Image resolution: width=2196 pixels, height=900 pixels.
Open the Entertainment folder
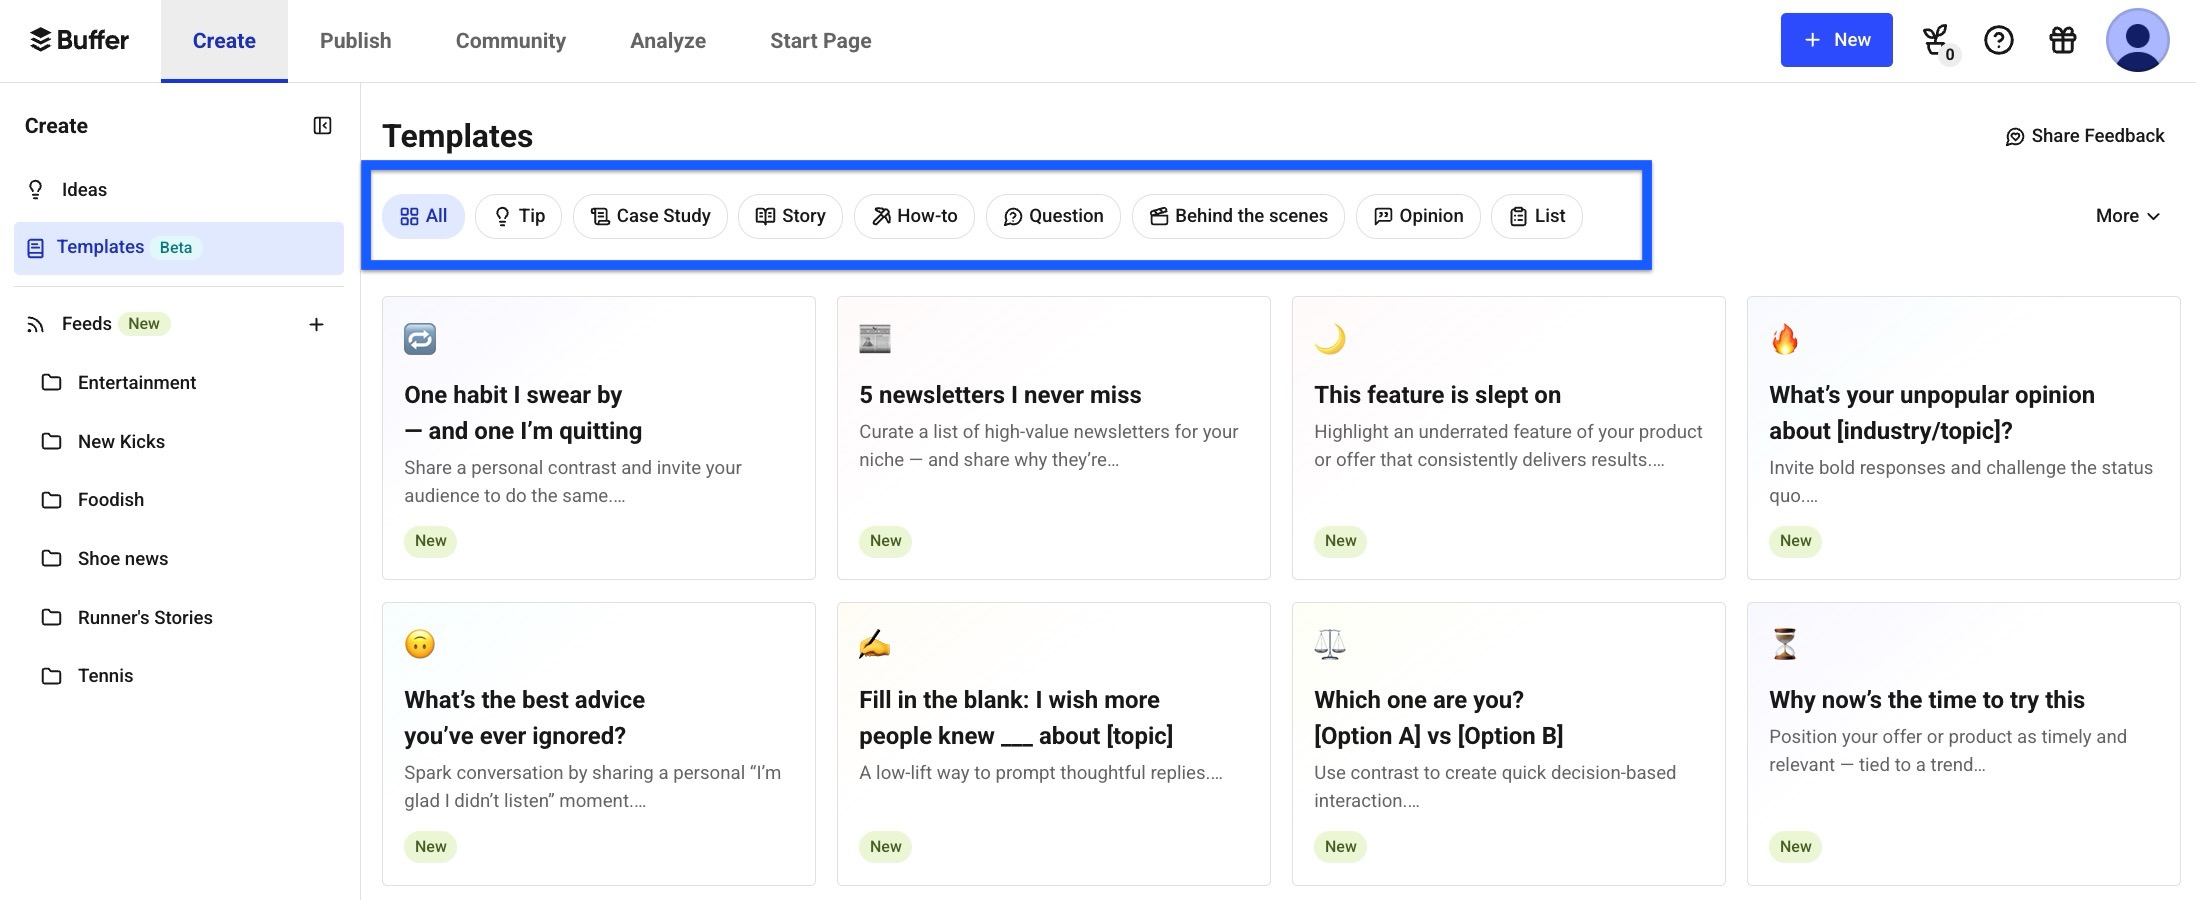(x=136, y=382)
